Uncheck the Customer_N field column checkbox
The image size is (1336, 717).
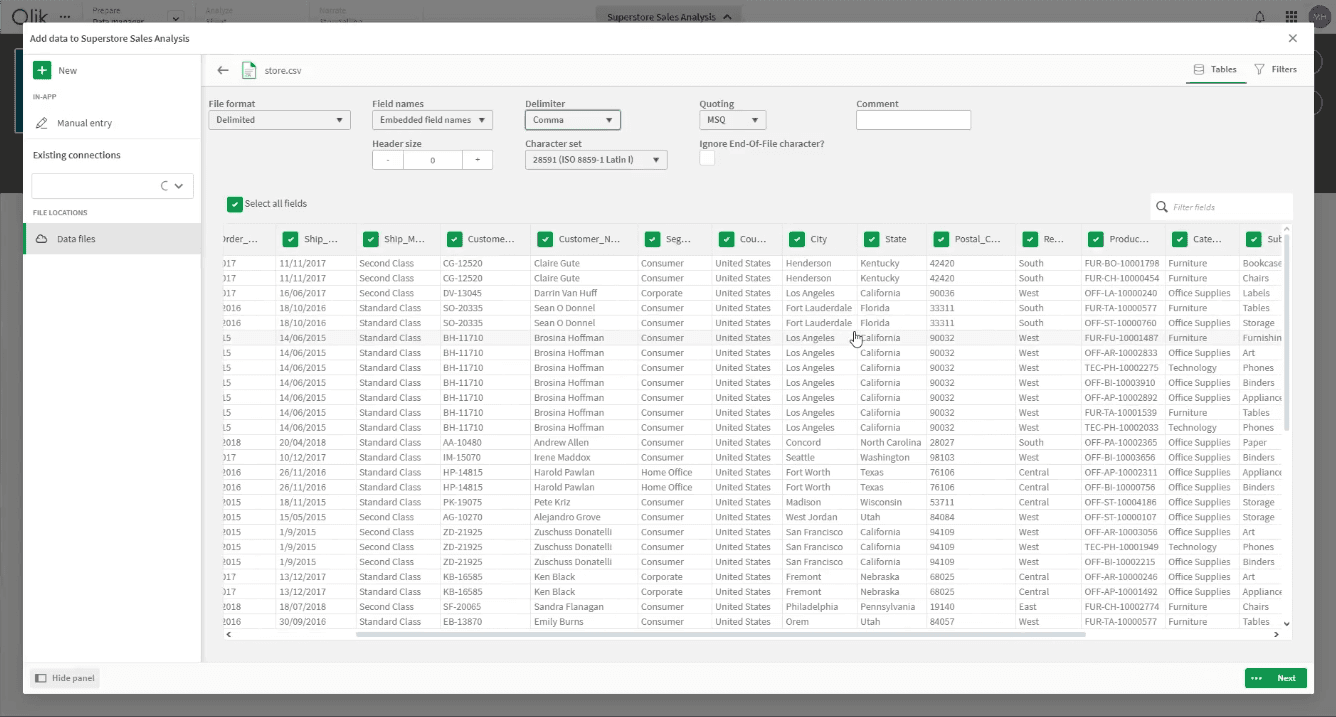(x=545, y=238)
